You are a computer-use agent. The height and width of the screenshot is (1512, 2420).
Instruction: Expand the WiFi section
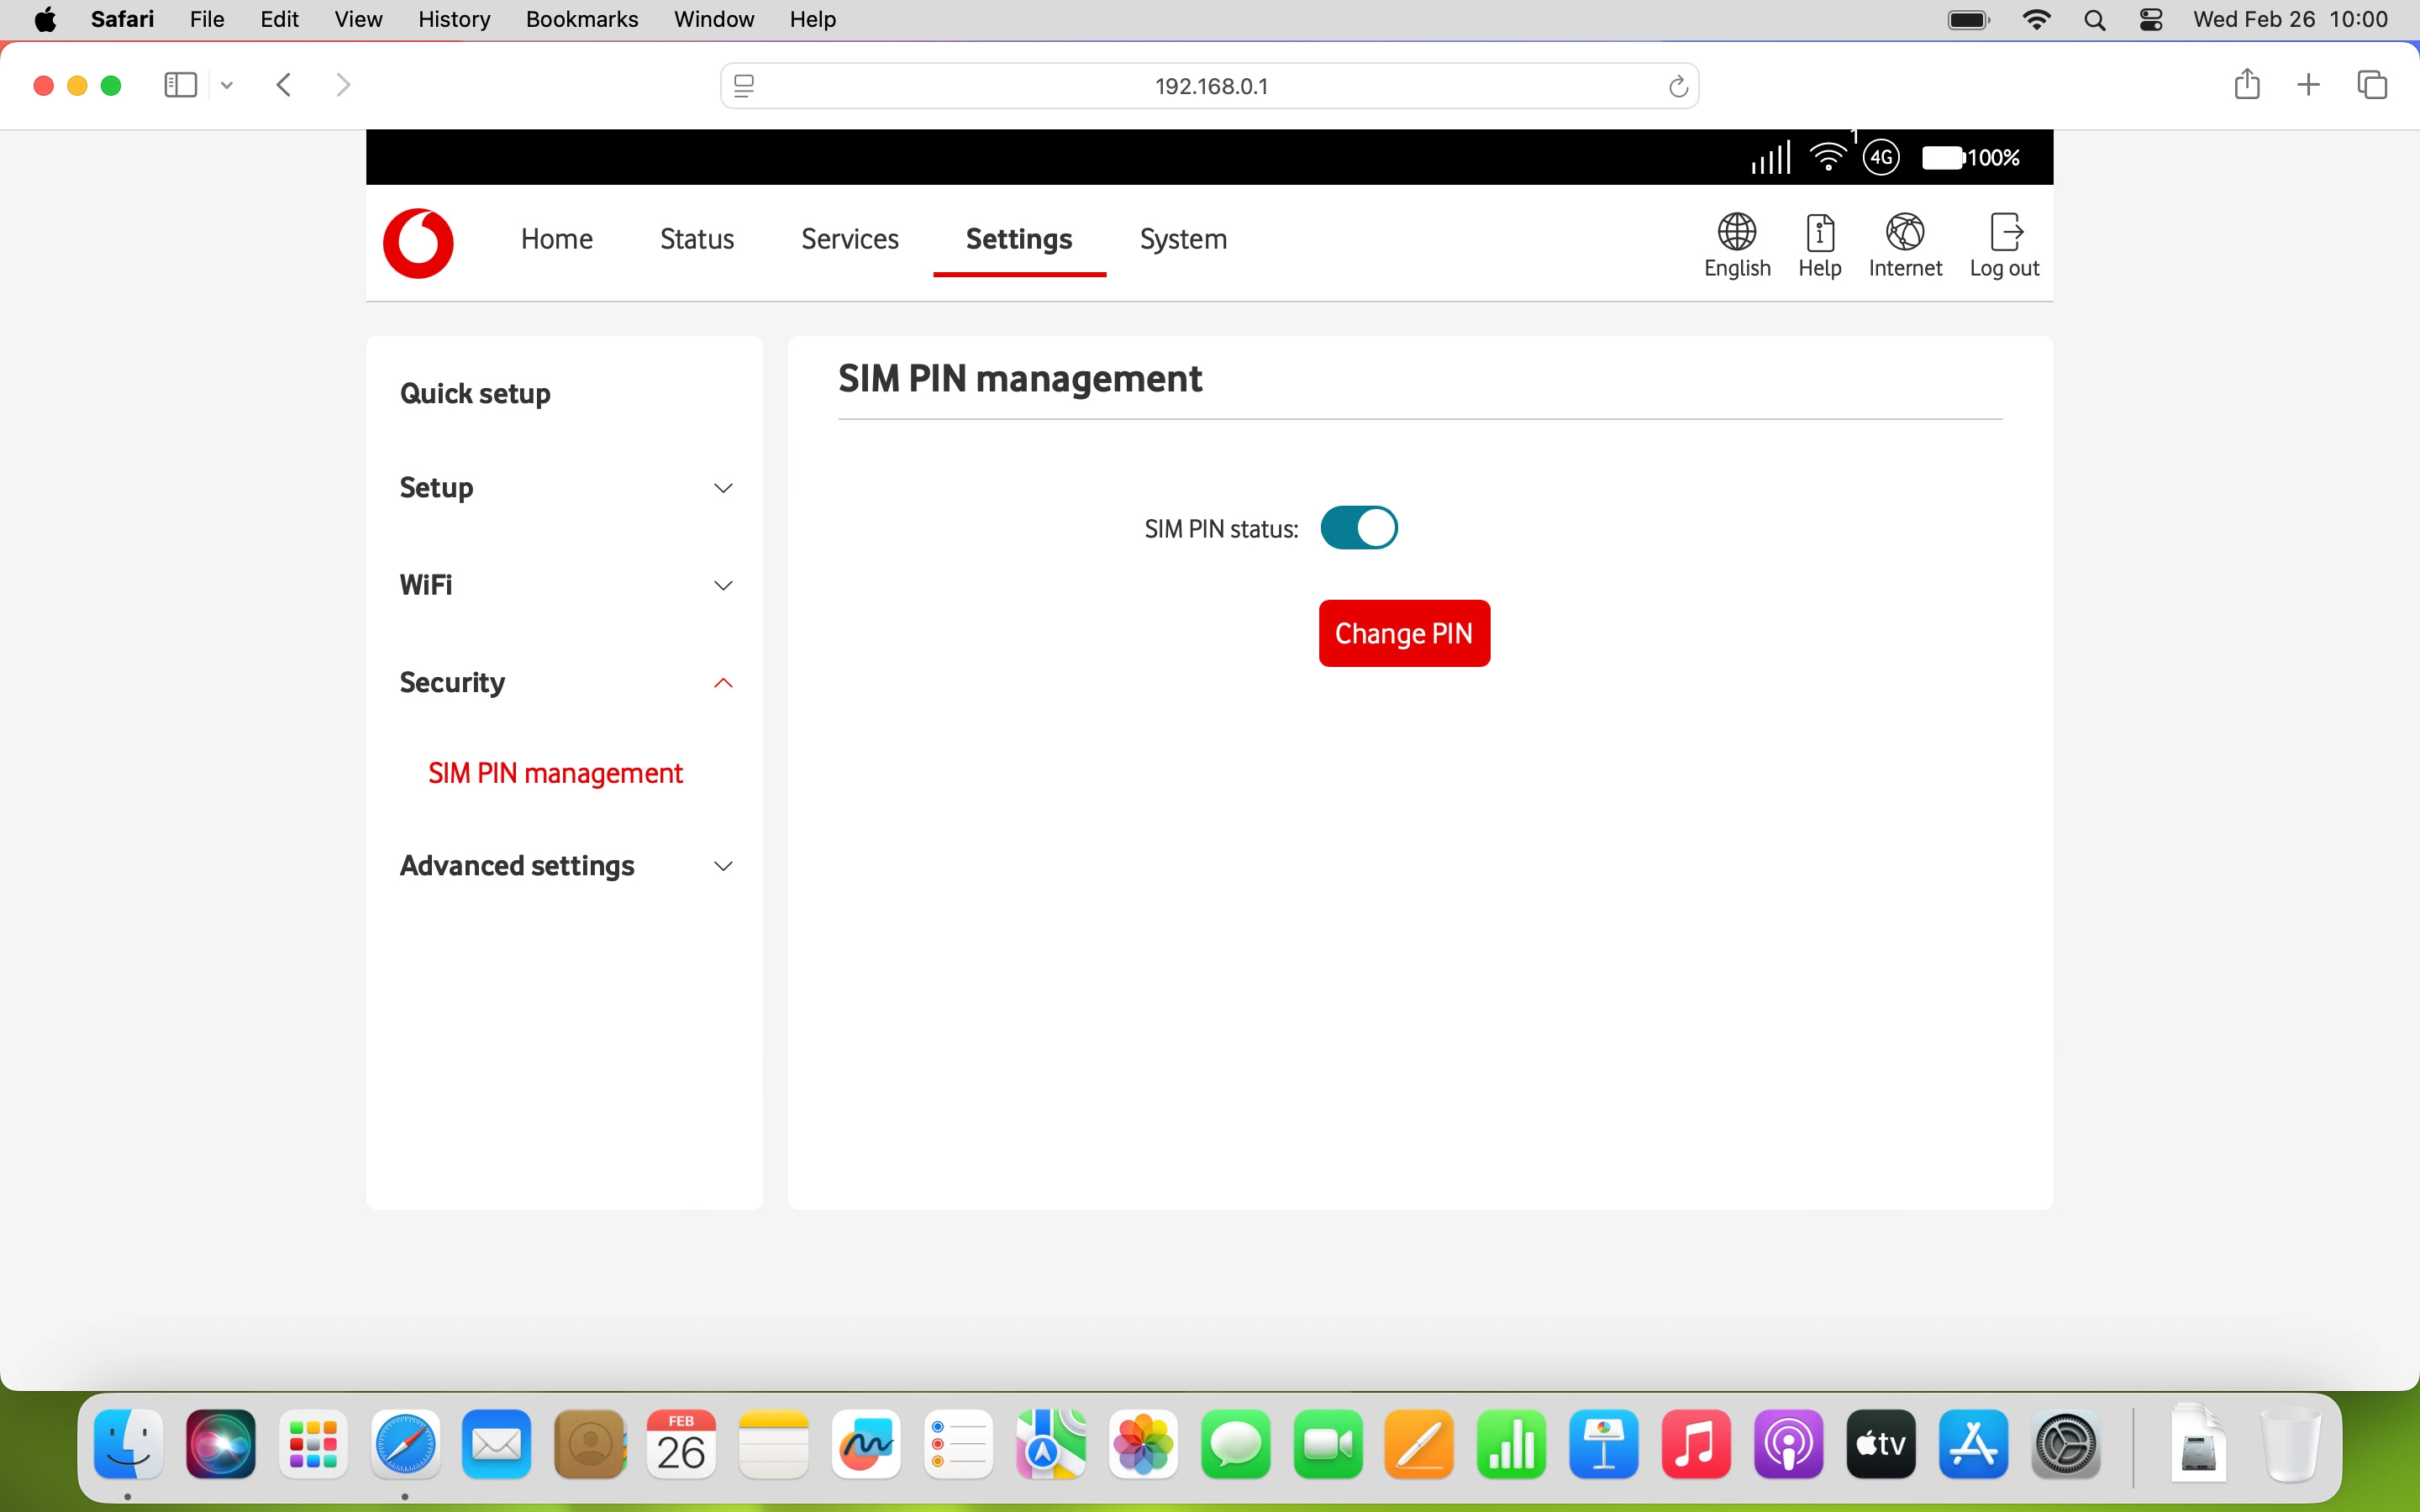[565, 585]
